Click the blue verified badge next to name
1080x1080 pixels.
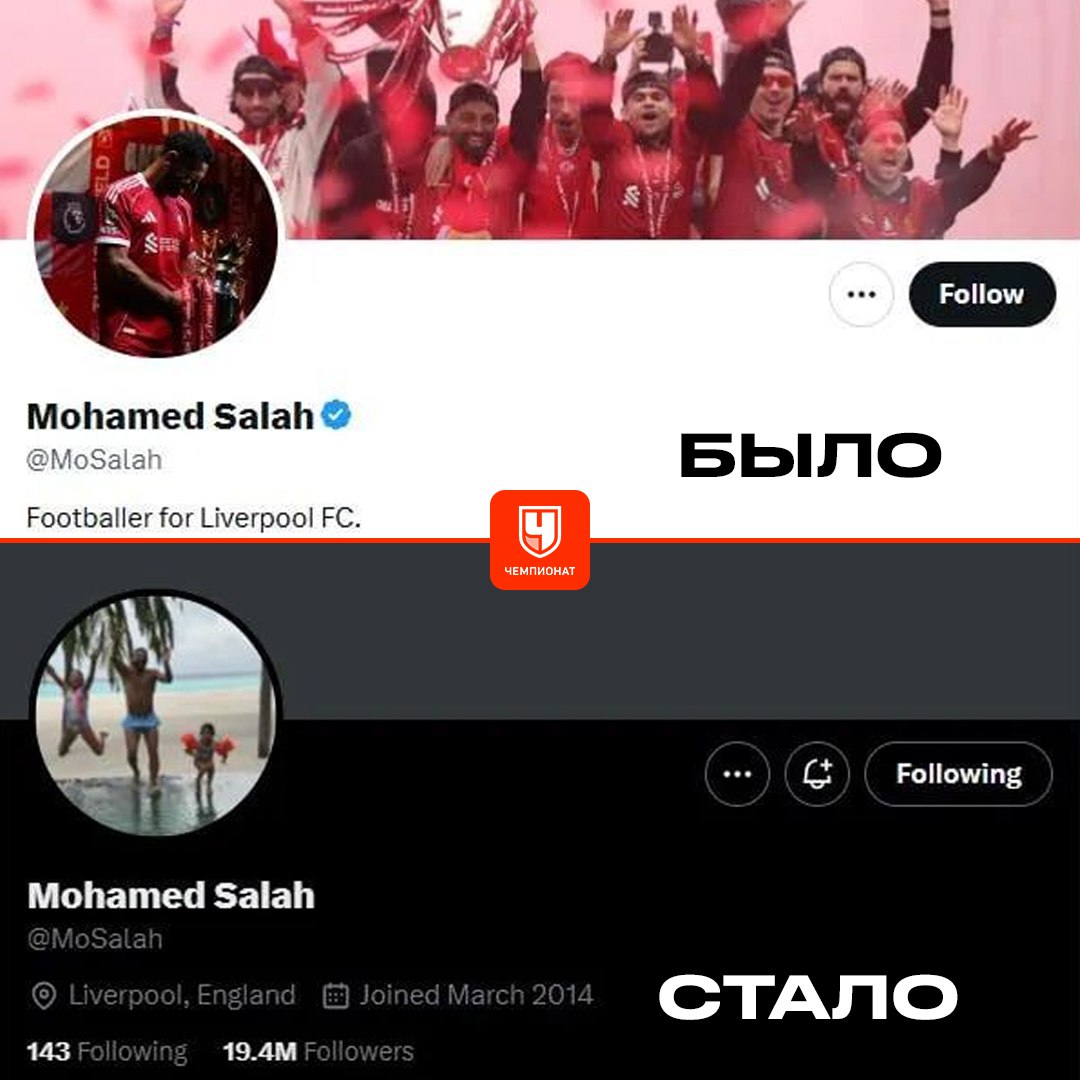[x=336, y=415]
